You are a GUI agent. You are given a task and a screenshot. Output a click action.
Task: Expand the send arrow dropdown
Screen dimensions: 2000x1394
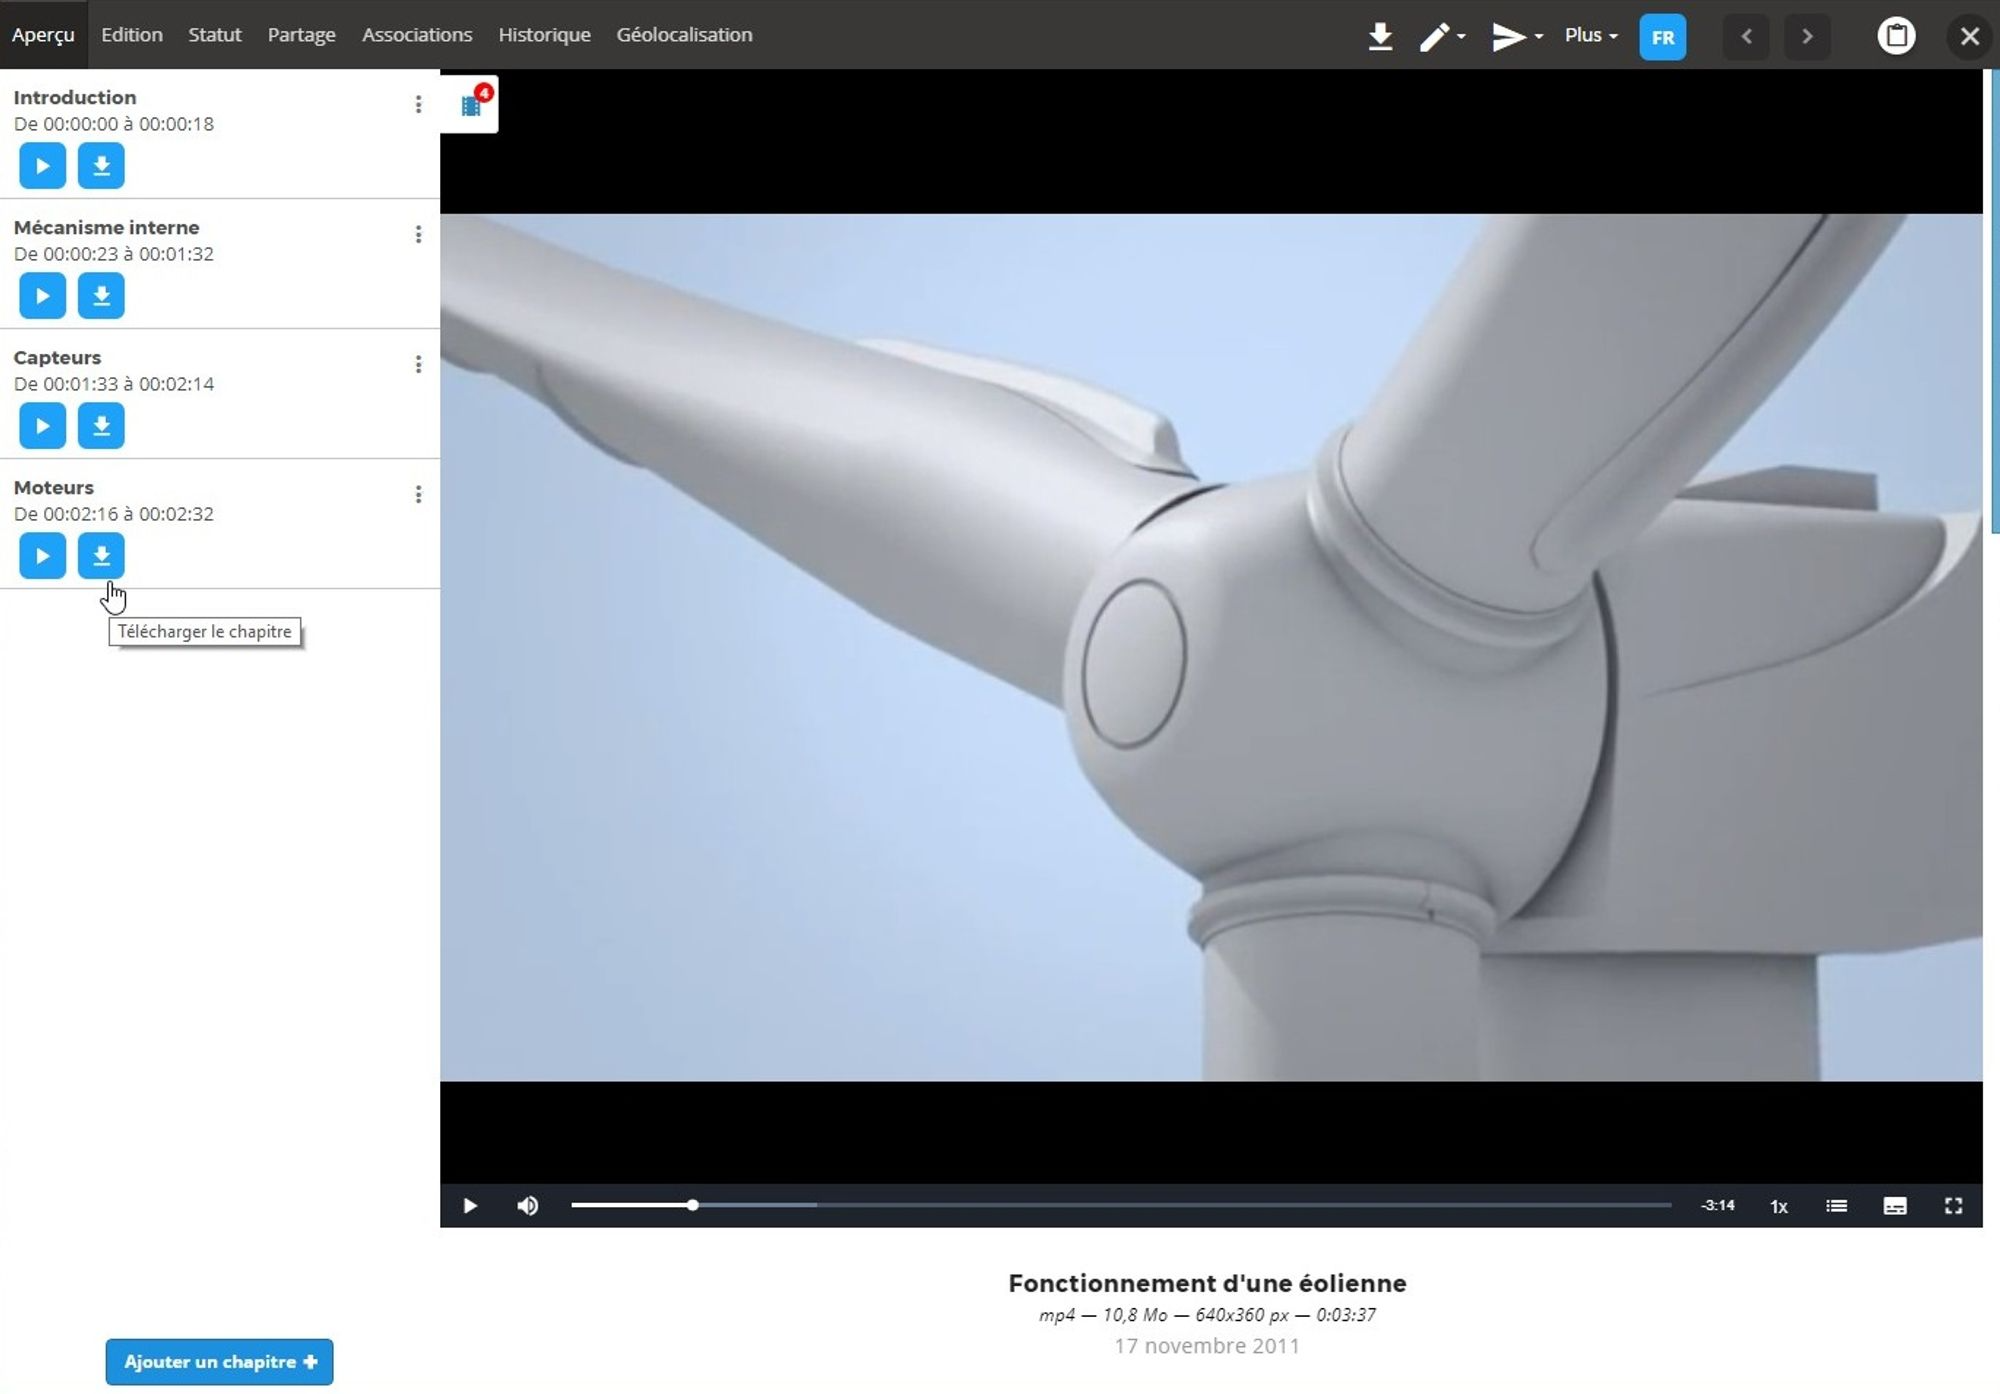1516,37
